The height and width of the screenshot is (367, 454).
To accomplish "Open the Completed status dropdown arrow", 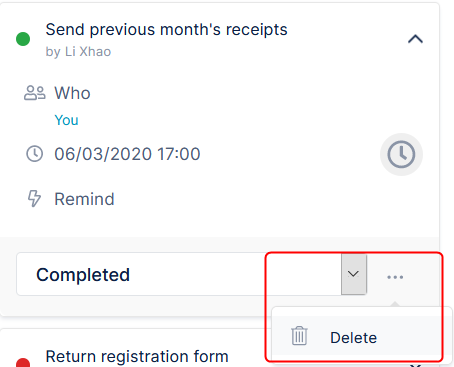I will pyautogui.click(x=354, y=274).
